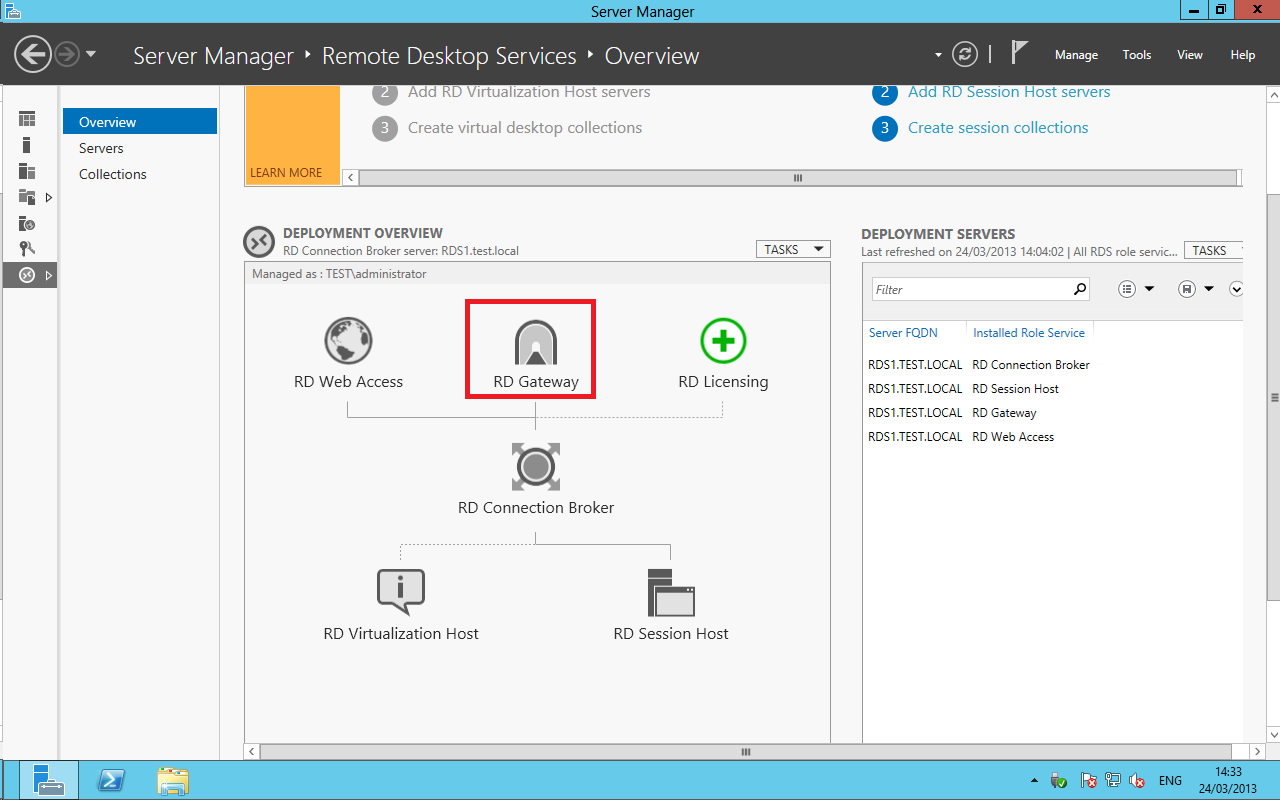The image size is (1280, 800).
Task: Click the RD Web Access globe icon
Action: click(348, 342)
